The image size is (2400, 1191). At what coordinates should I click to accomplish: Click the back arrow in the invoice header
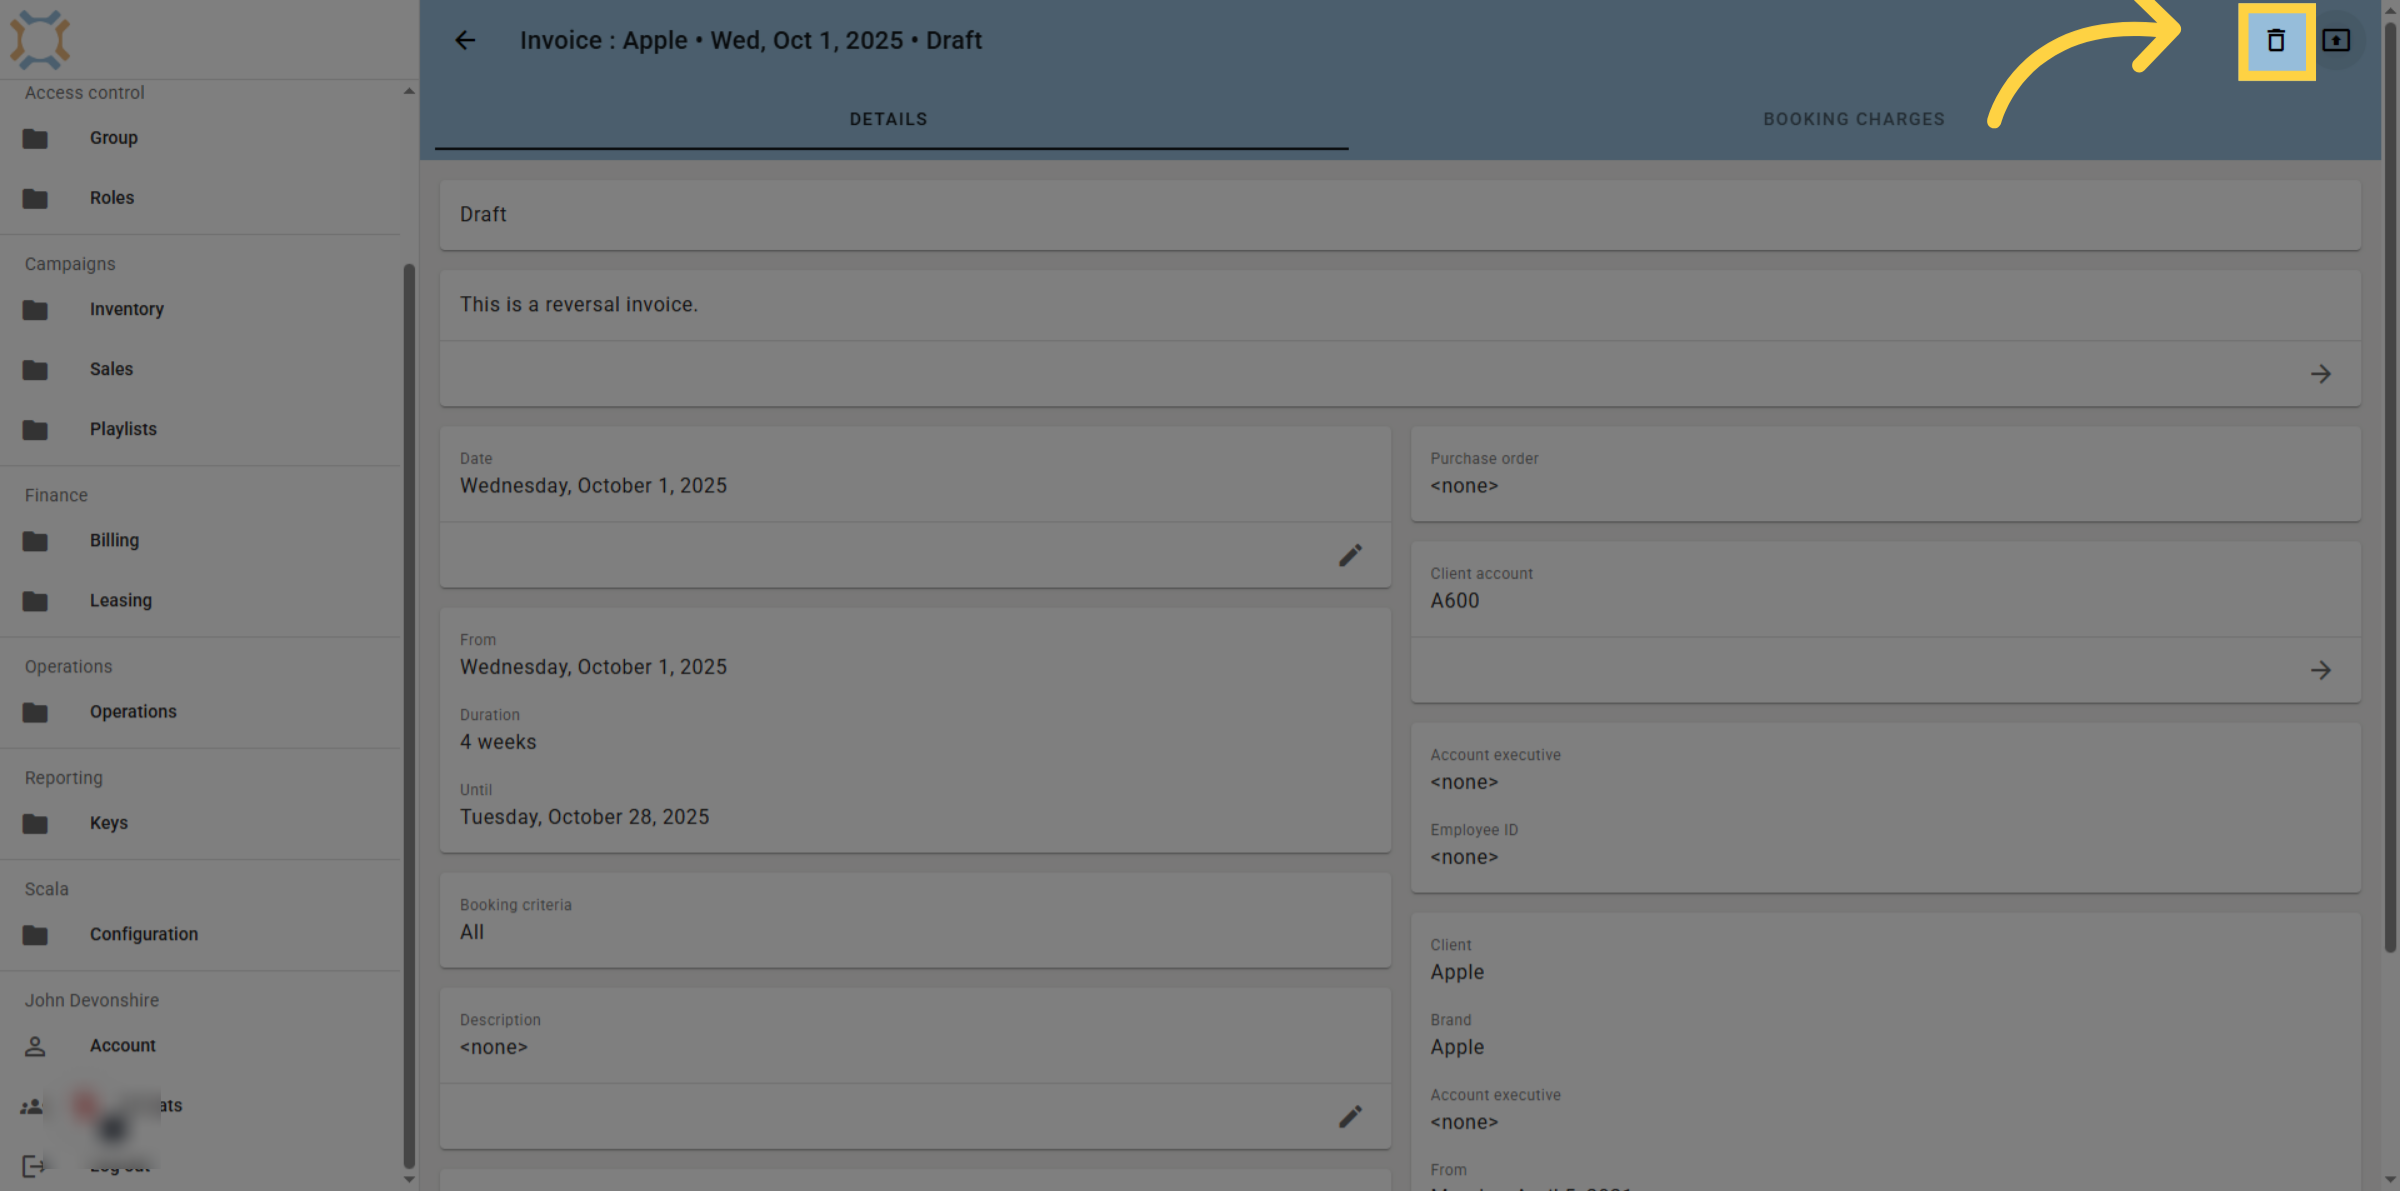pyautogui.click(x=465, y=40)
